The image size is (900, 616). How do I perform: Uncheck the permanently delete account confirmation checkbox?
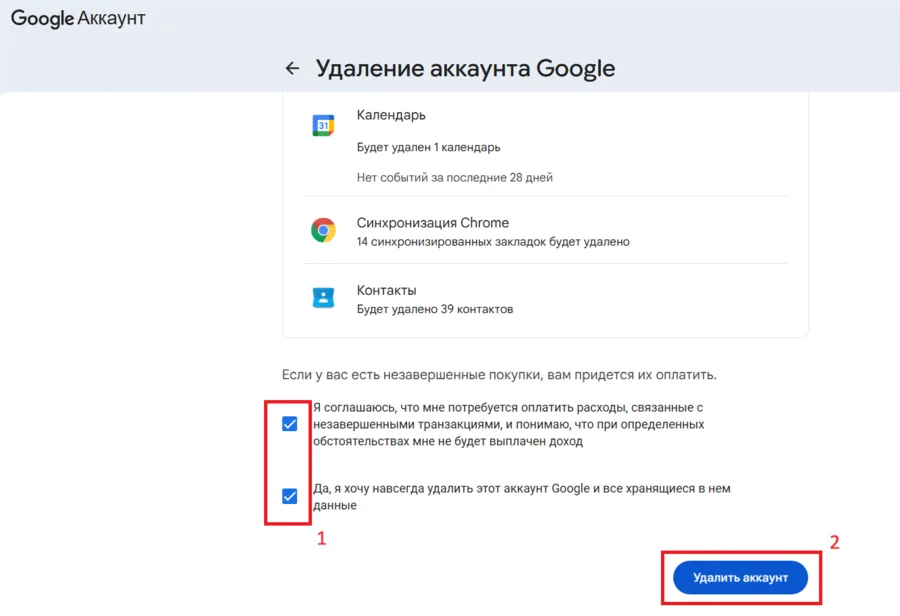(290, 496)
